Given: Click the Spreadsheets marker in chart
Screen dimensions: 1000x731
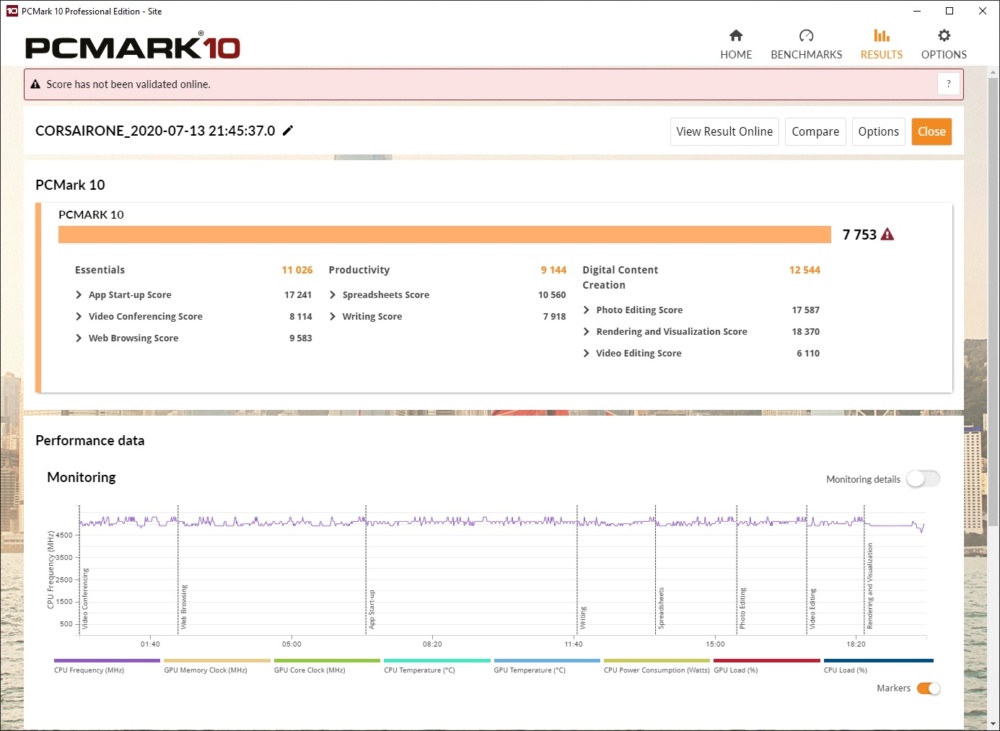Looking at the screenshot, I should pos(661,608).
